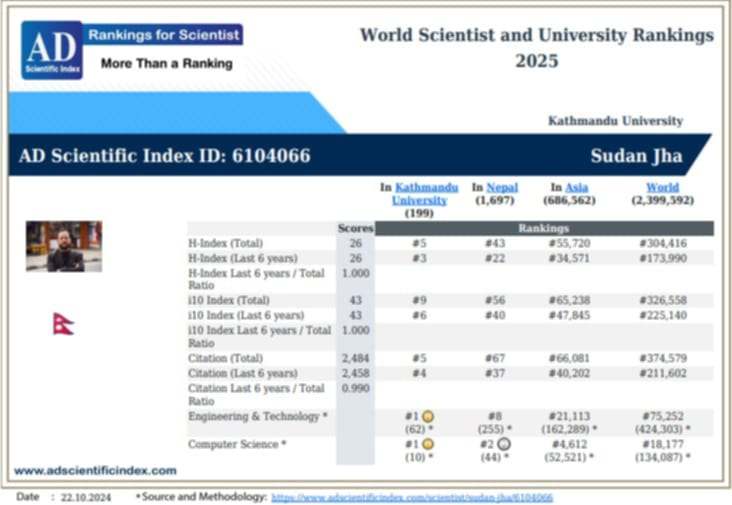732x505 pixels.
Task: Open the source and methodology URL
Action: pos(412,497)
